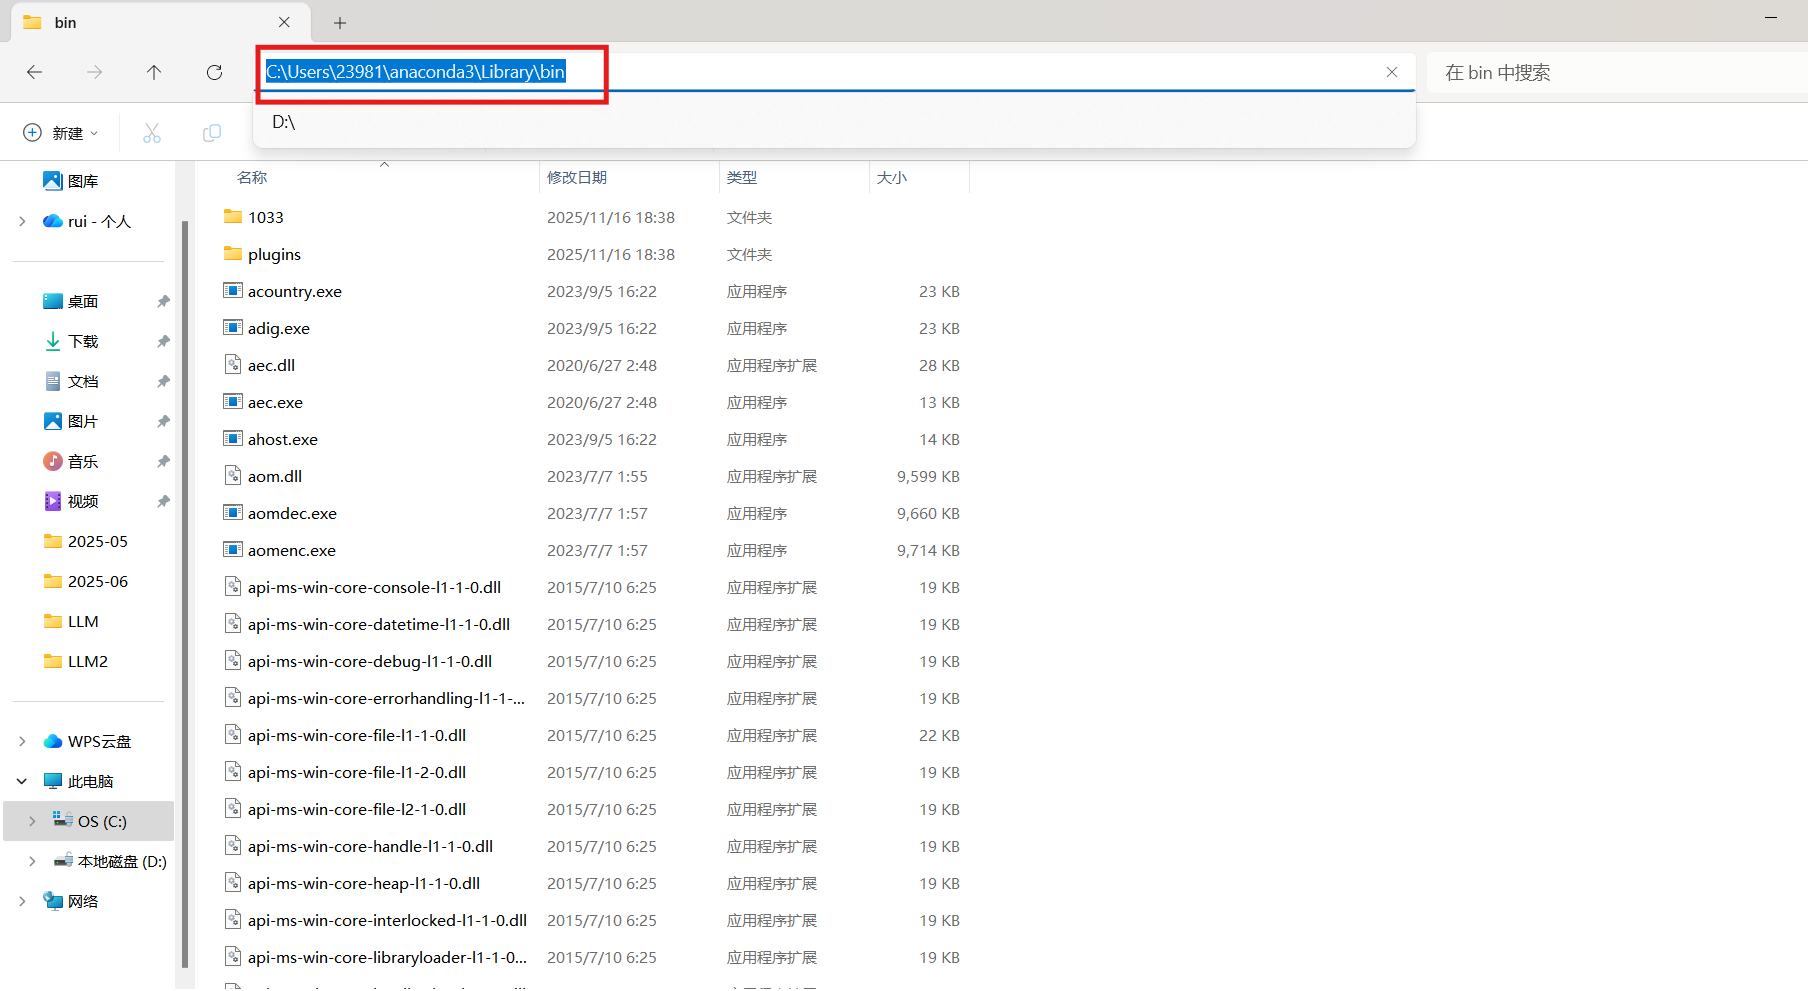Open the 新建 (New) dropdown
The image size is (1808, 991).
(61, 133)
